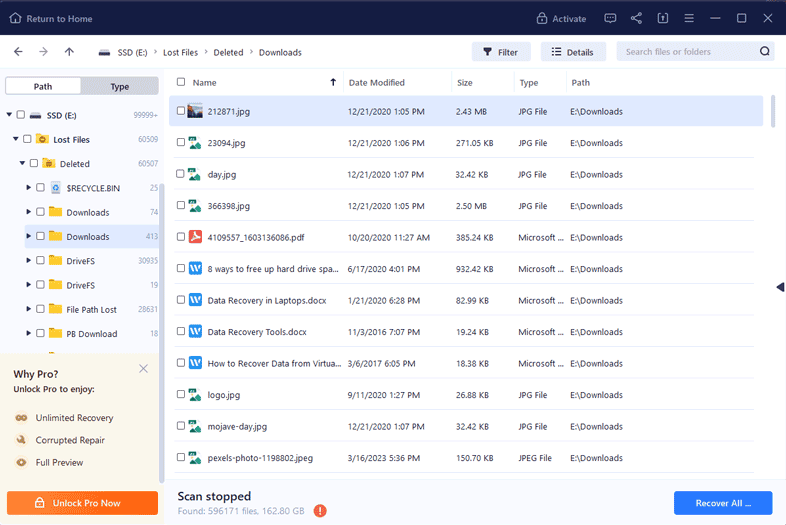Close the Why Pro panel
The height and width of the screenshot is (525, 786).
[x=143, y=369]
